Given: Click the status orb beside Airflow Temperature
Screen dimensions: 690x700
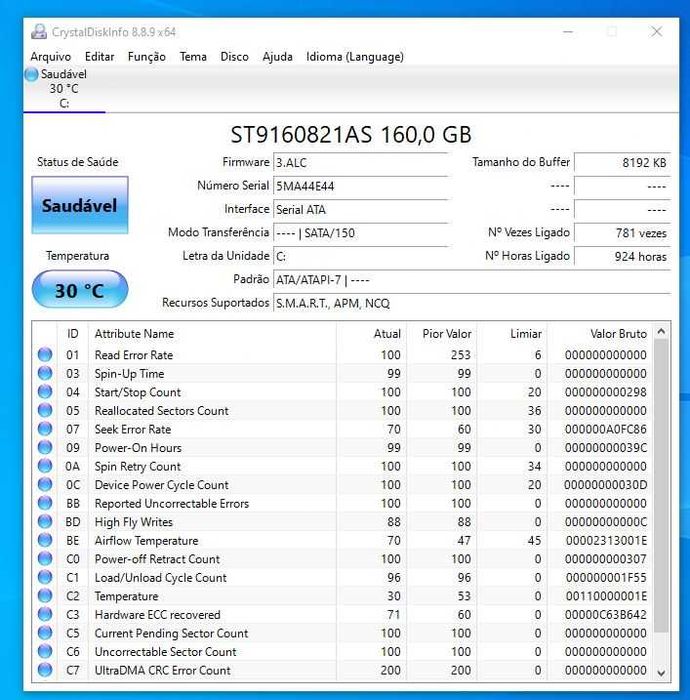Looking at the screenshot, I should point(45,540).
